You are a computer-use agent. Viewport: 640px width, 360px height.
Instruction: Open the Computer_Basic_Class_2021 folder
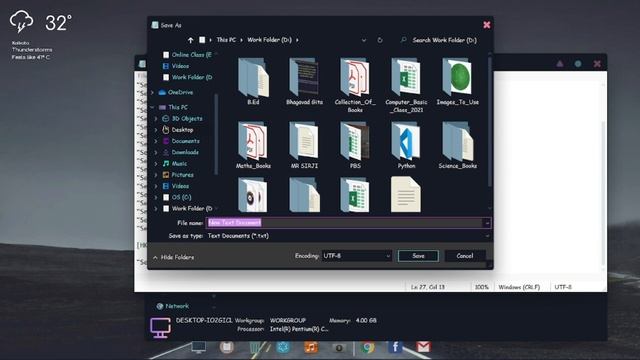click(x=406, y=85)
